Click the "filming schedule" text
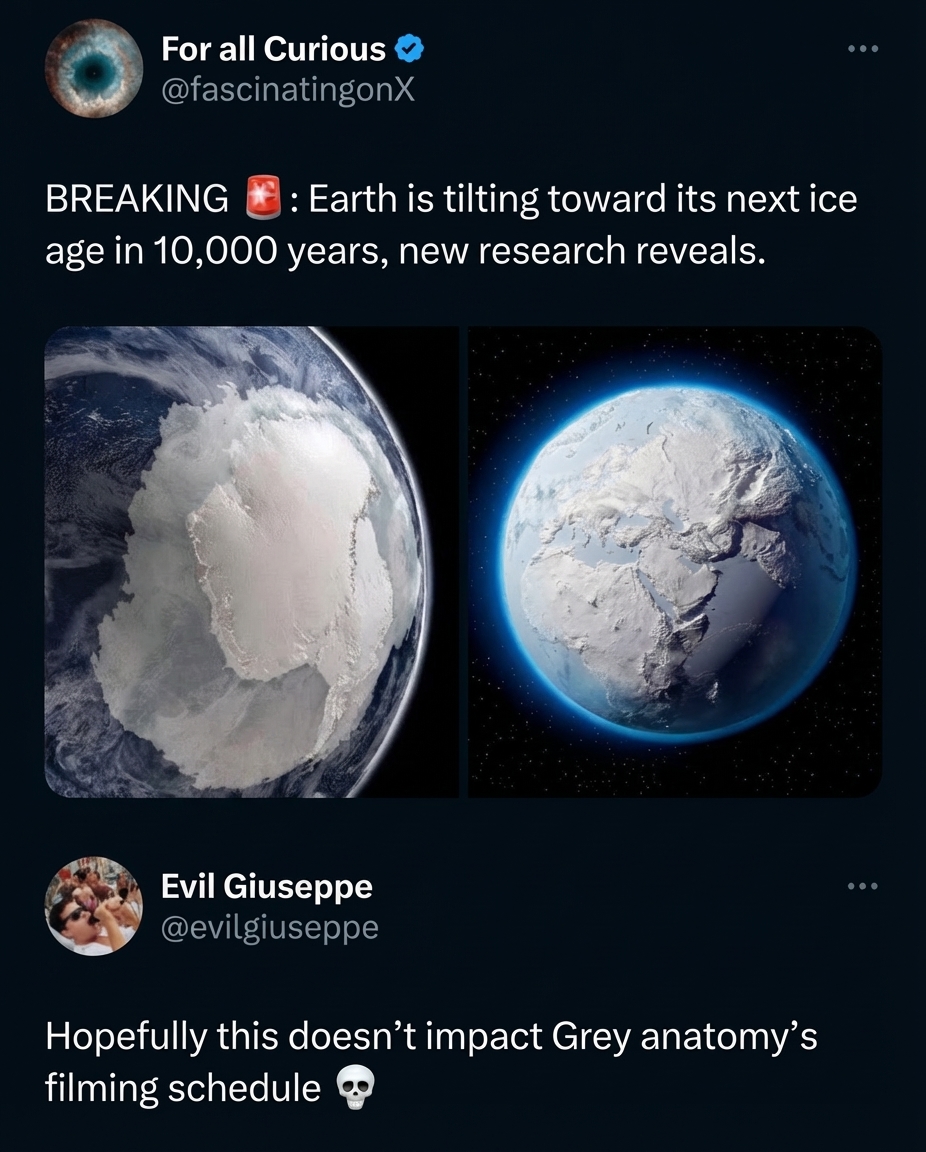 point(183,1088)
